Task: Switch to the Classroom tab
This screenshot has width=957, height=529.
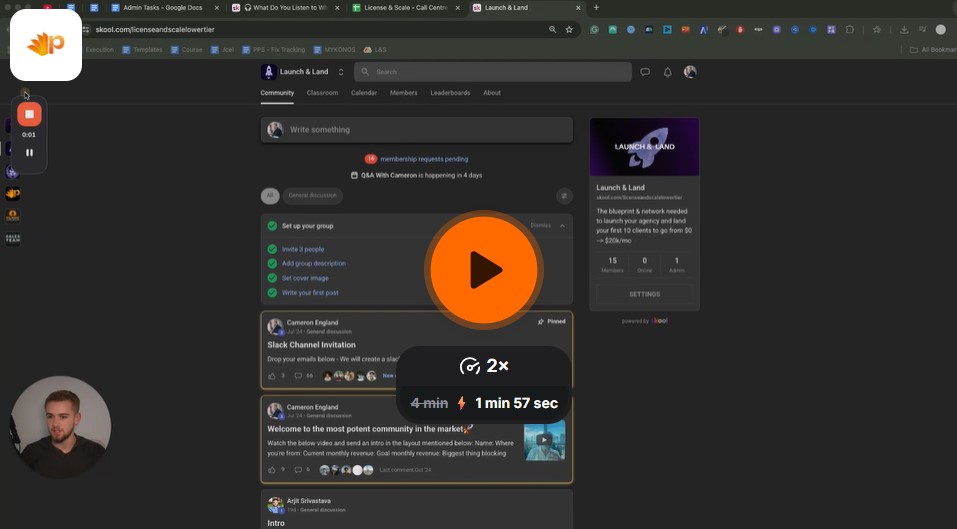Action: pyautogui.click(x=322, y=93)
